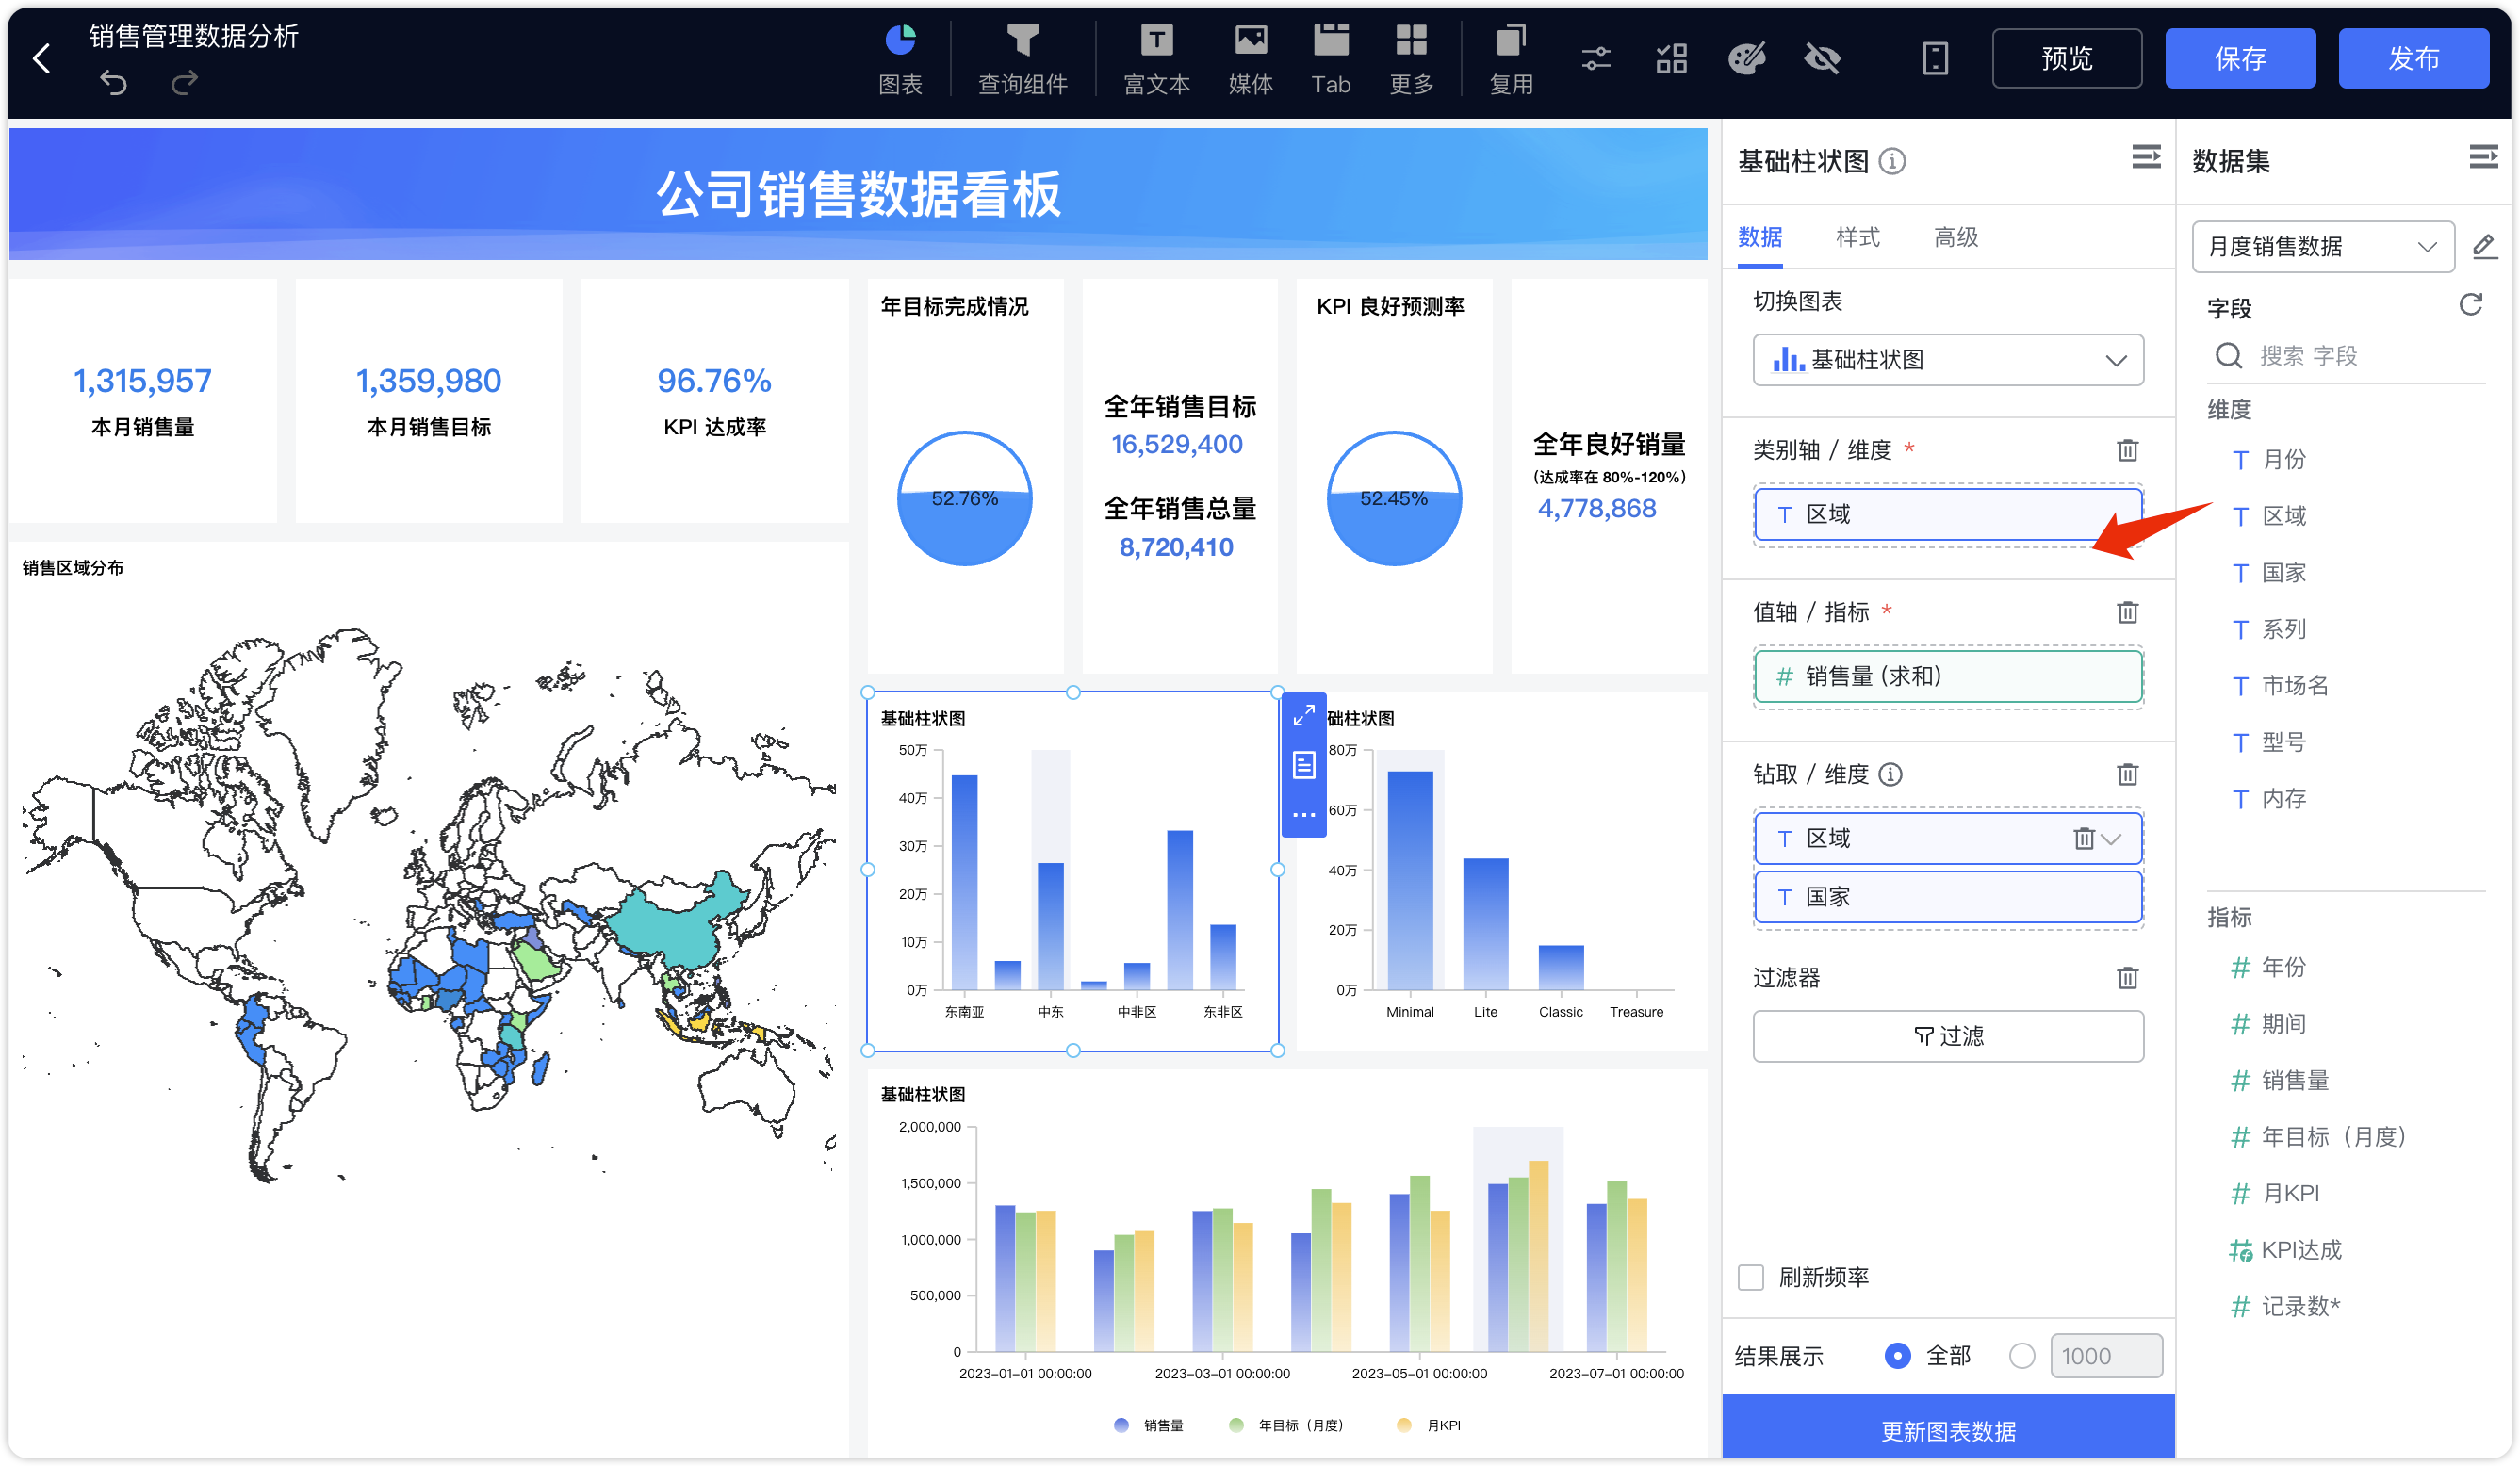This screenshot has height=1466, width=2520.
Task: Expand the 月度销售数据 dataset selector
Action: point(2322,246)
